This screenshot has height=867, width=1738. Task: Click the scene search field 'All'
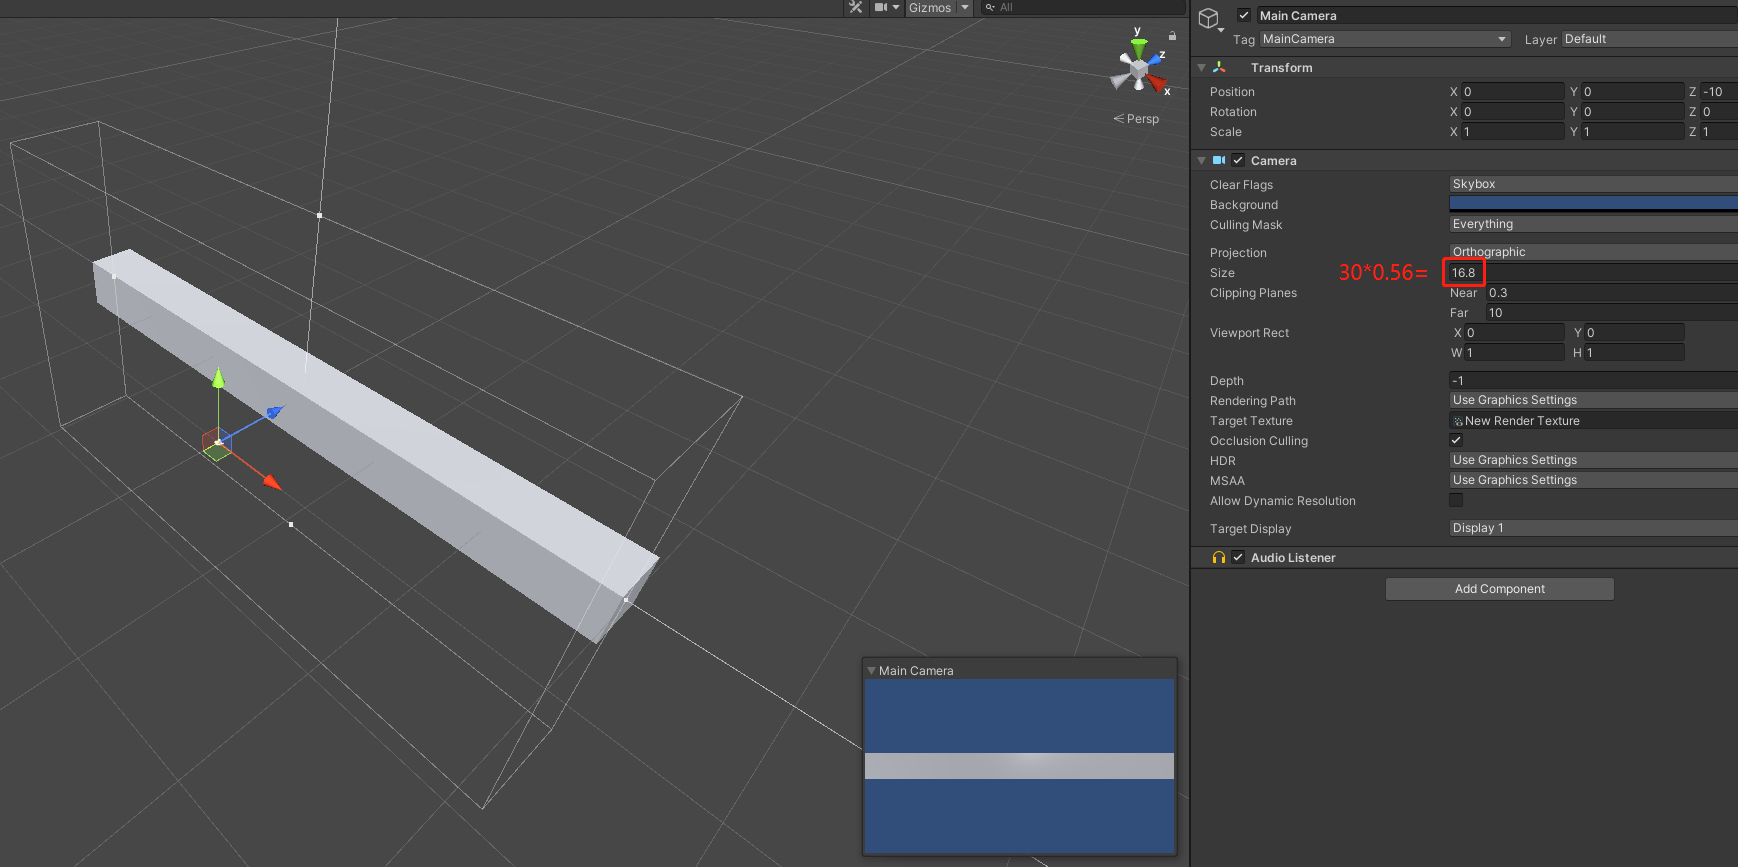(1083, 7)
